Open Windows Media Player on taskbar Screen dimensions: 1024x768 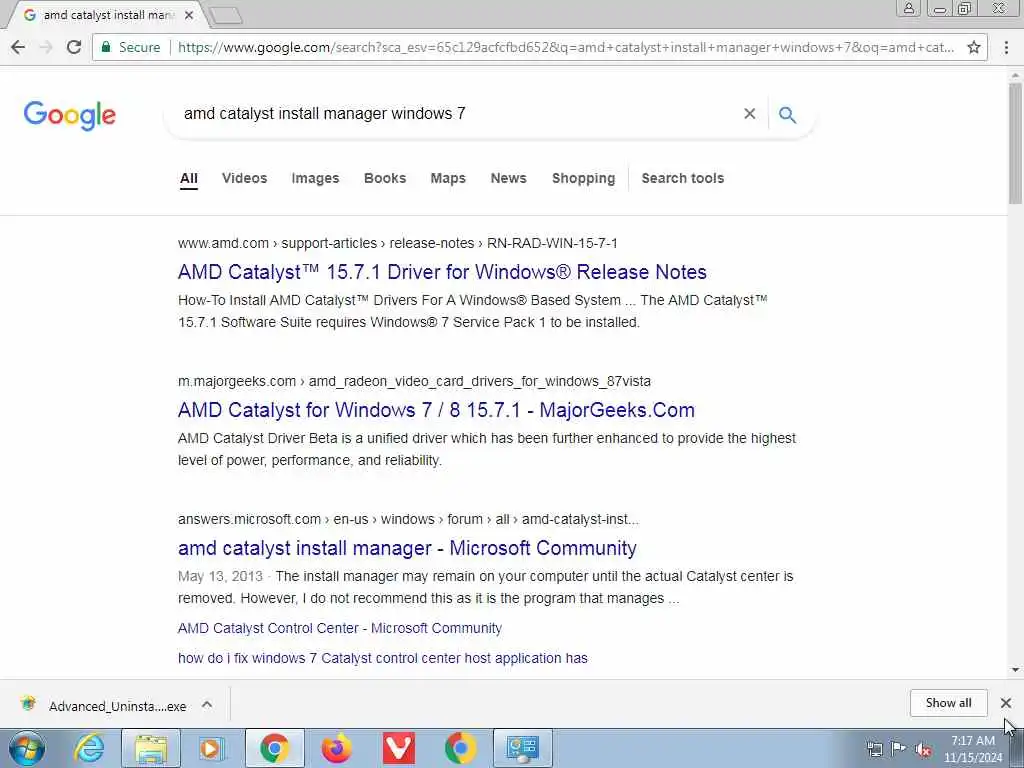(x=211, y=748)
